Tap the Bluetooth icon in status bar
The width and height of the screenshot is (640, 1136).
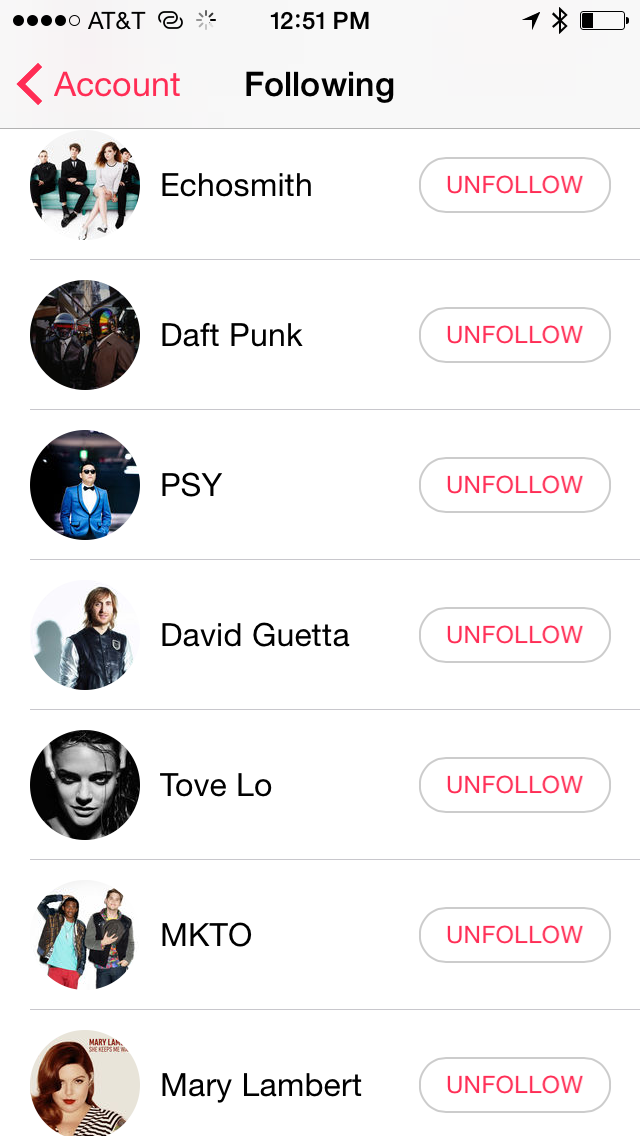[x=560, y=20]
